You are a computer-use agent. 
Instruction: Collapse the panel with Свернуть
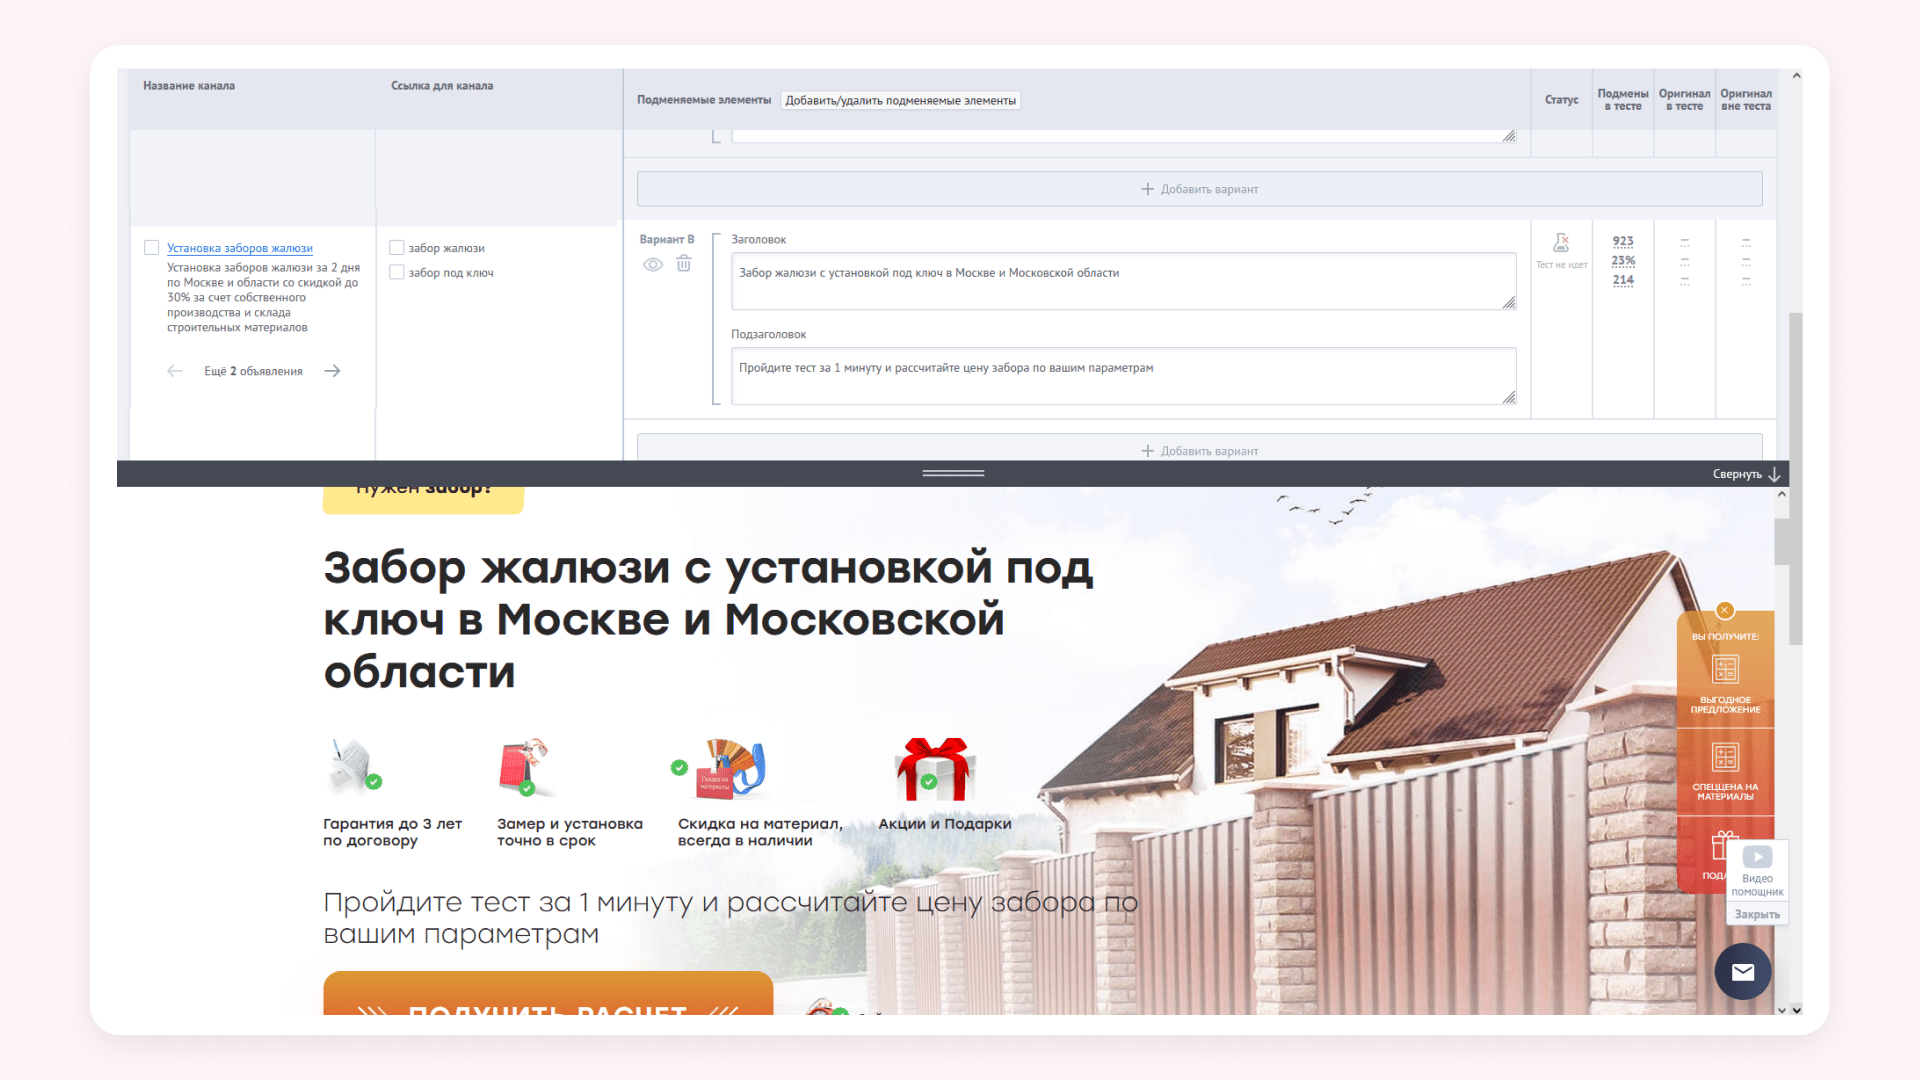click(x=1746, y=474)
